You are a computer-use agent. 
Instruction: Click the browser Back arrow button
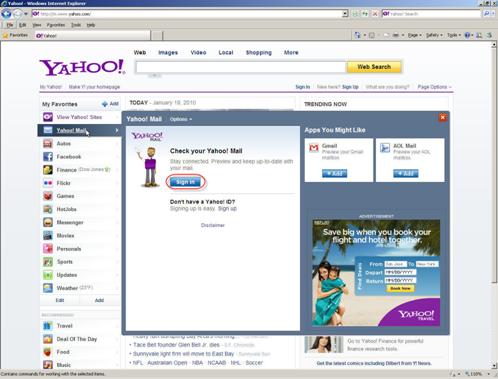(6, 14)
